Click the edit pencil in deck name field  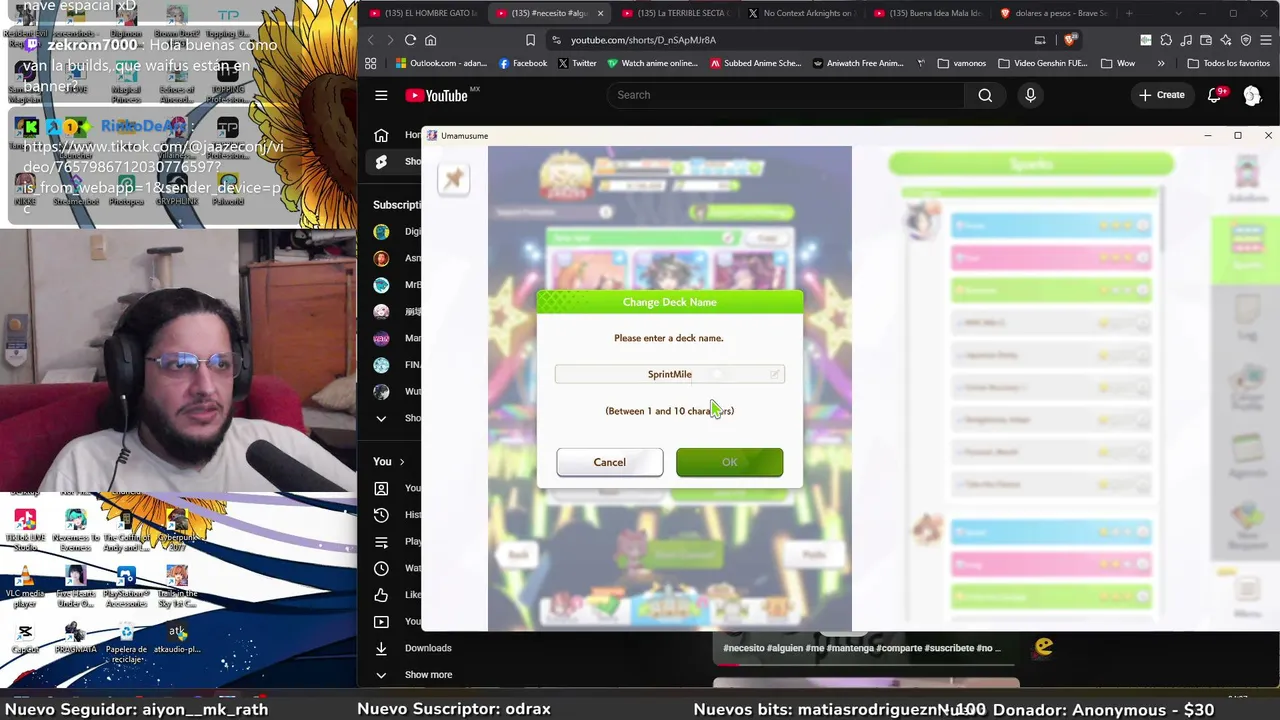pos(774,374)
